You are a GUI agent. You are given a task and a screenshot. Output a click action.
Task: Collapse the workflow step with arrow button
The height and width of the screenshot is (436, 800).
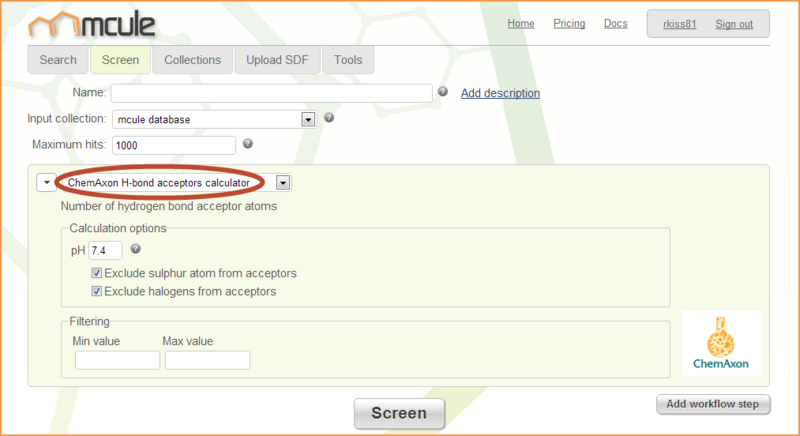pyautogui.click(x=46, y=183)
